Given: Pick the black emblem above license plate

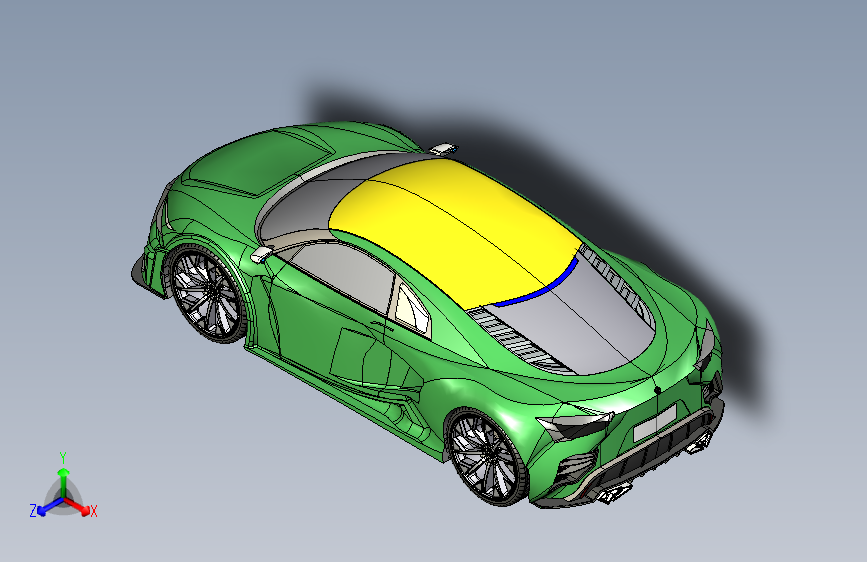Looking at the screenshot, I should 657,390.
